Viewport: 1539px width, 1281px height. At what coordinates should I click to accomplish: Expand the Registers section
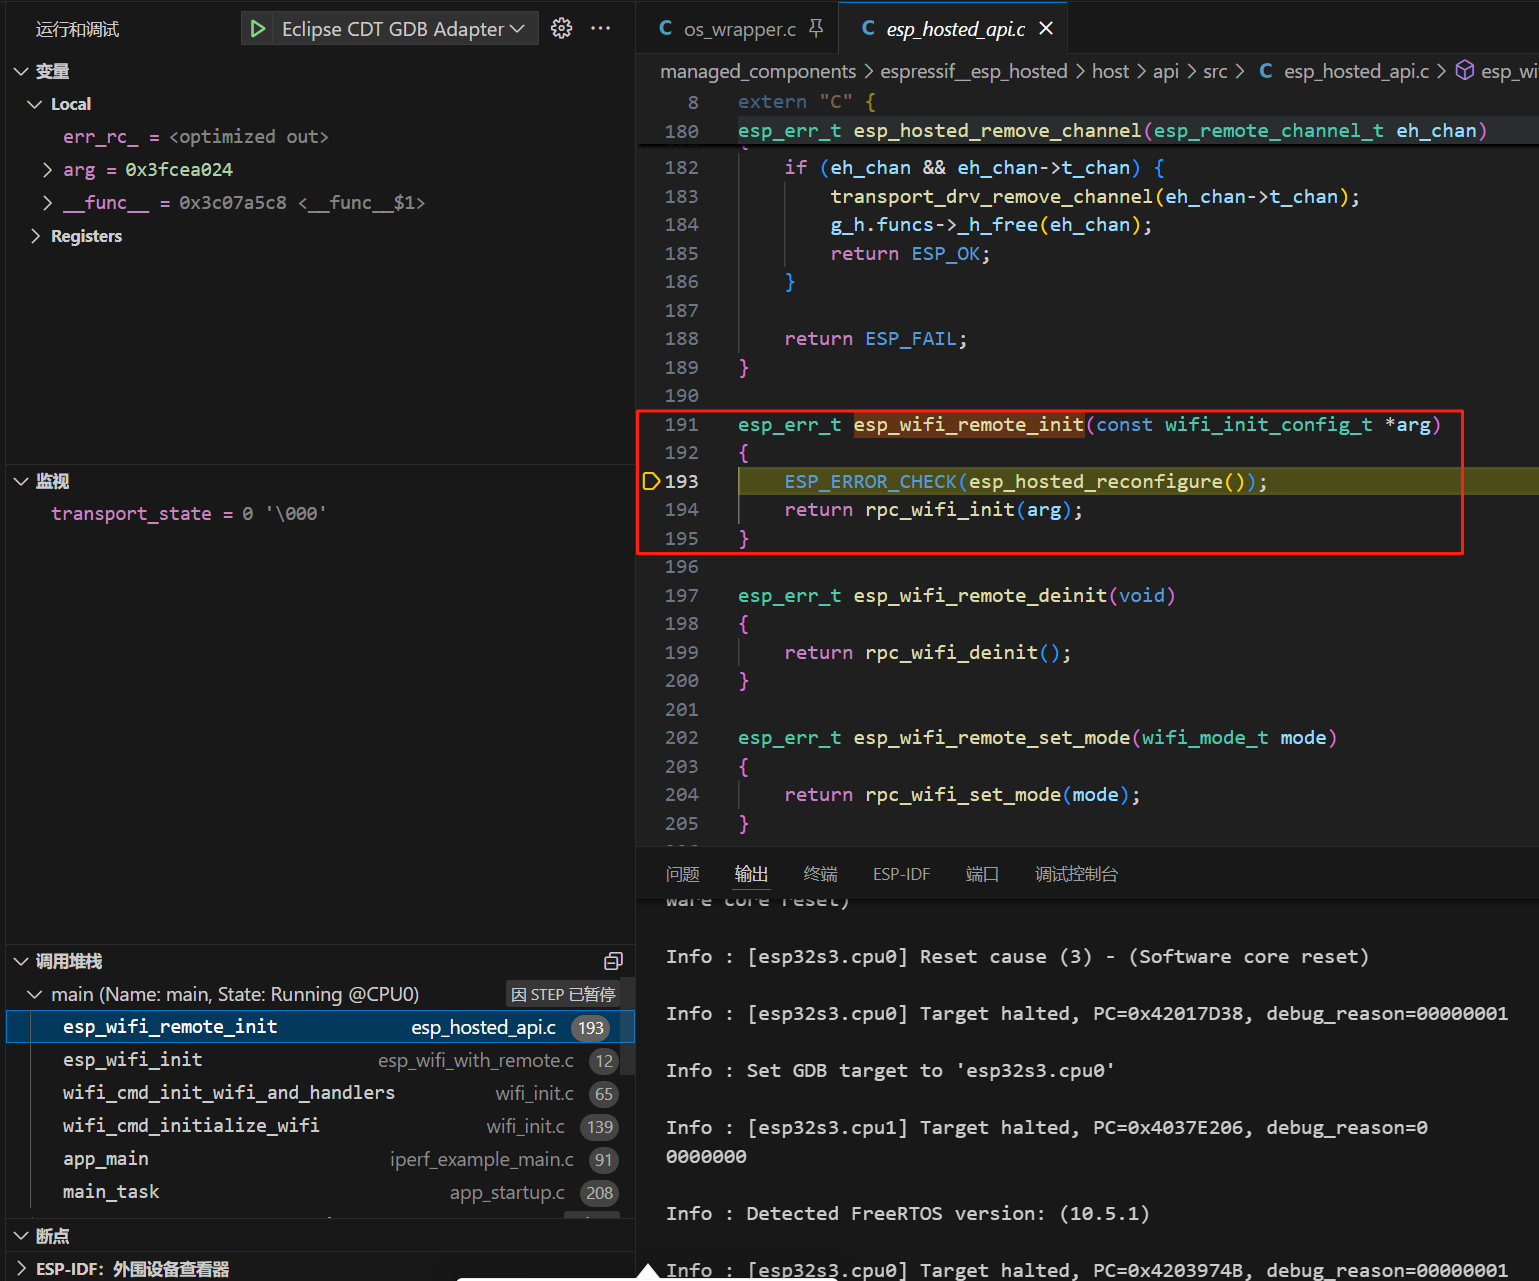(x=36, y=236)
